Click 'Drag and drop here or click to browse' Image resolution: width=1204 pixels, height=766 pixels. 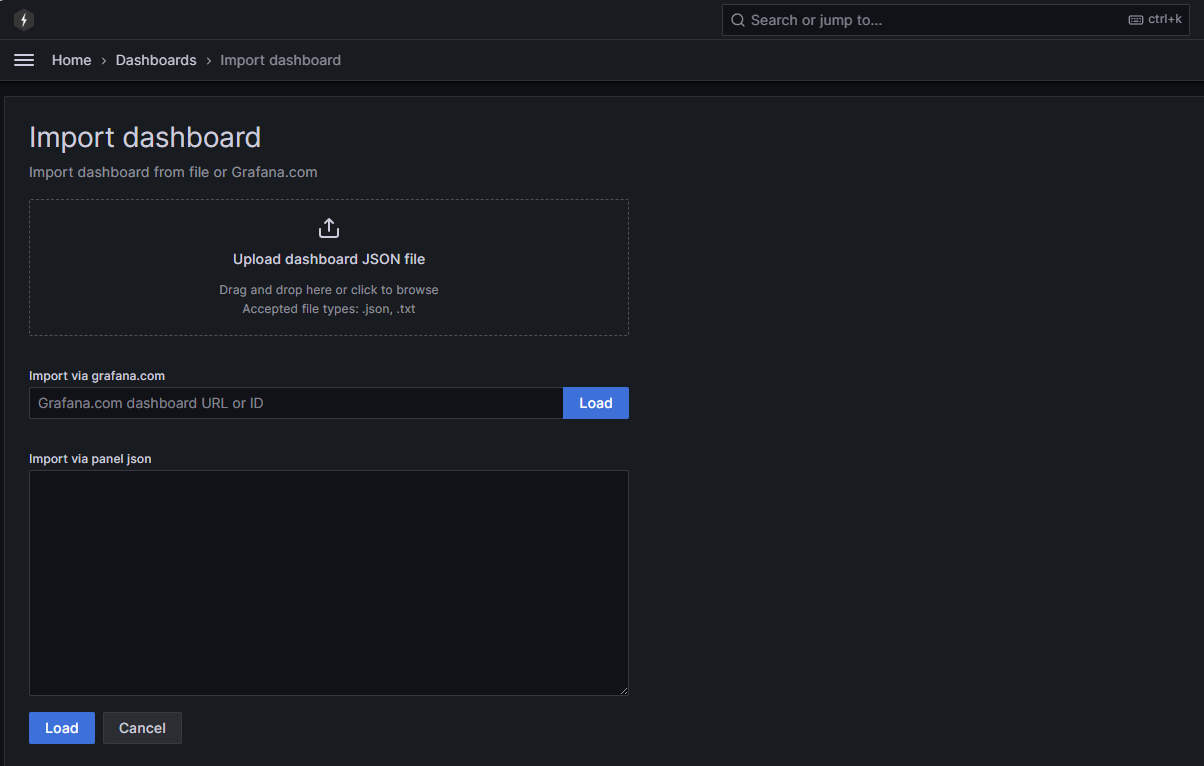(x=329, y=290)
